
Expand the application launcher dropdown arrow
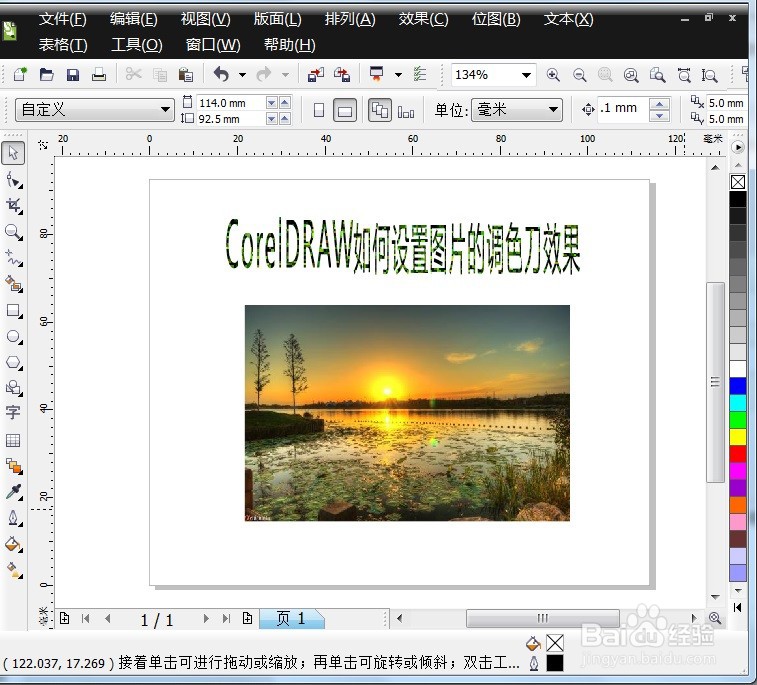(x=398, y=75)
